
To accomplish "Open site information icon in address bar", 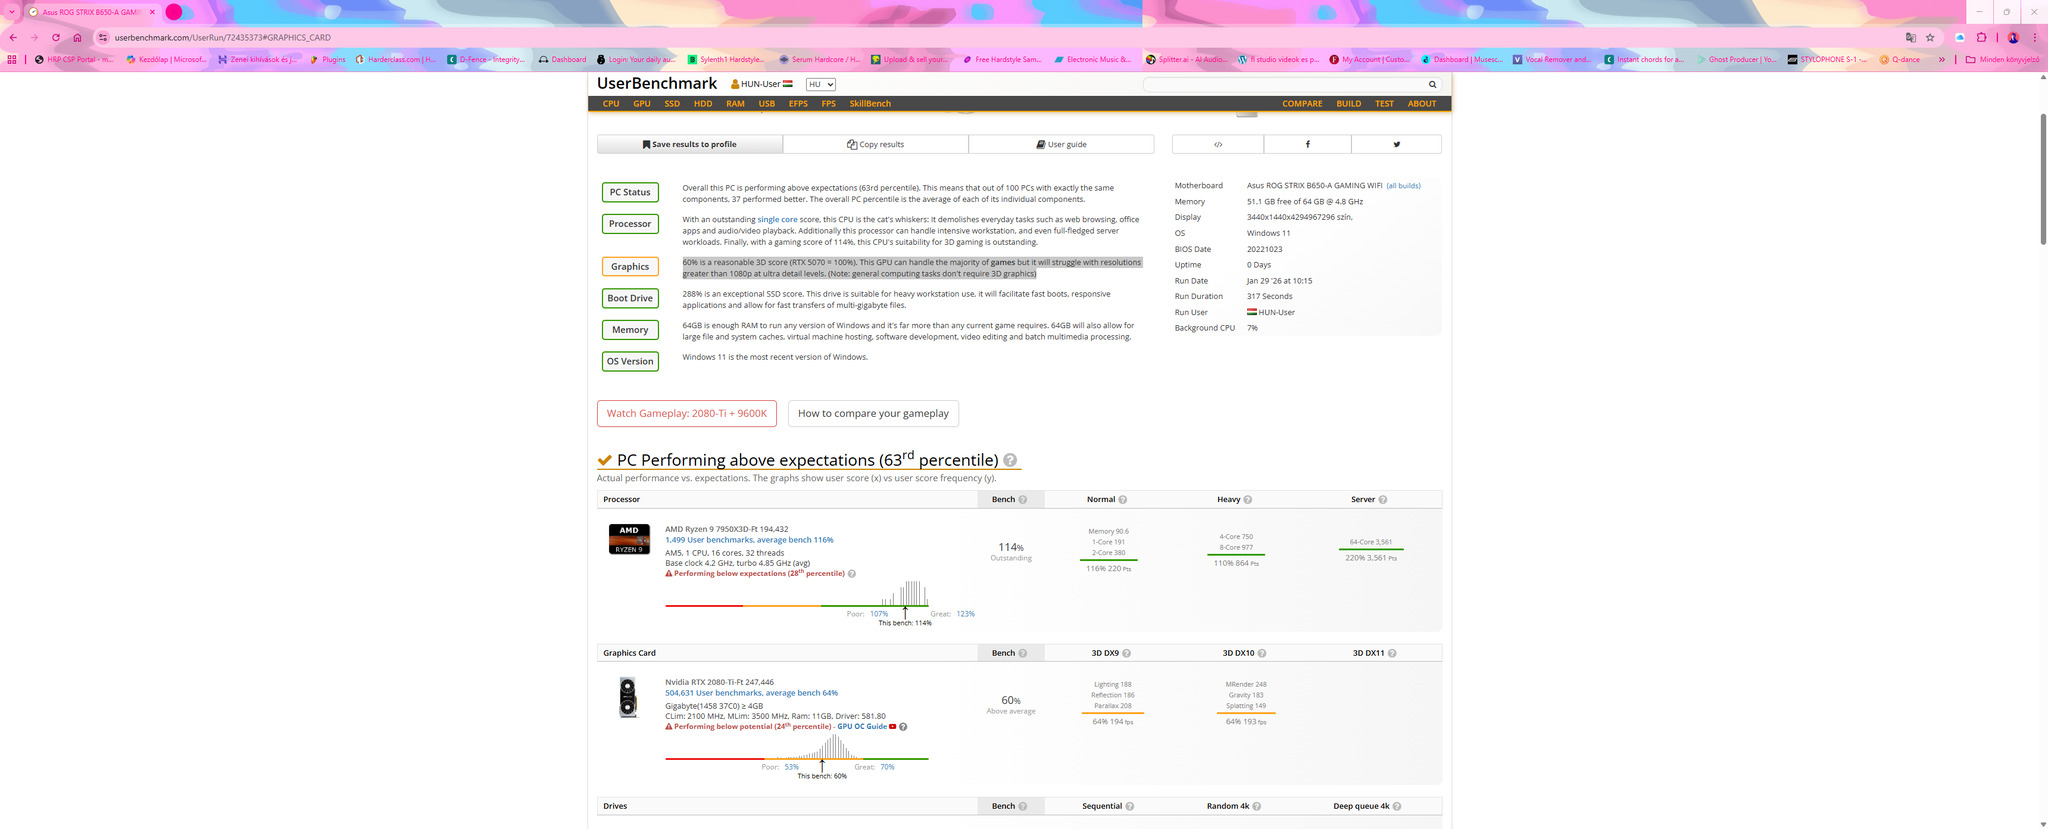I will pos(102,37).
